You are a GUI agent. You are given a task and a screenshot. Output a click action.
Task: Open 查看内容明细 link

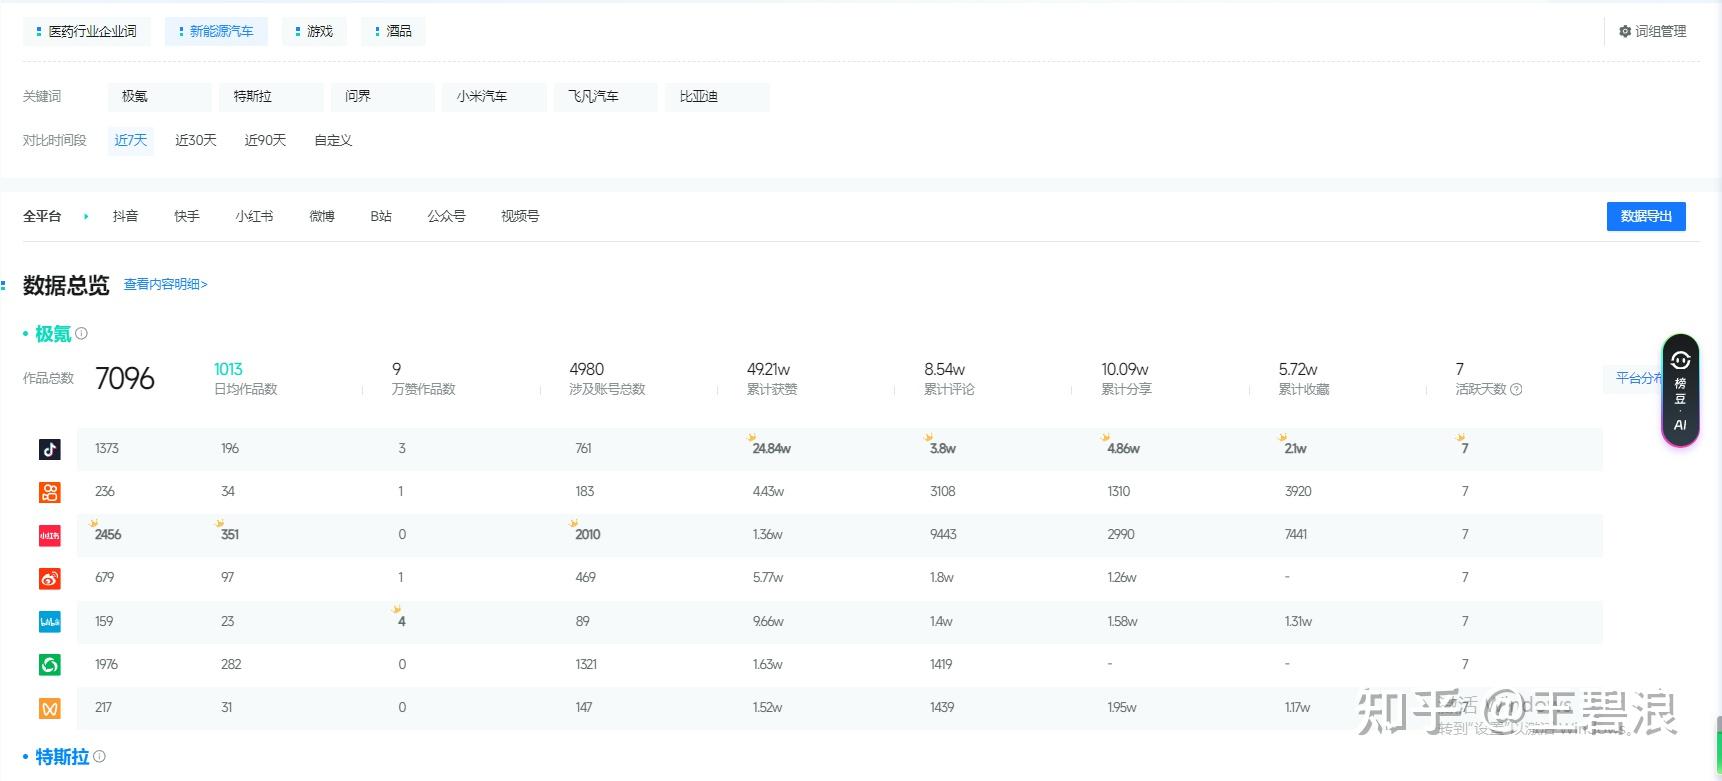pyautogui.click(x=166, y=284)
